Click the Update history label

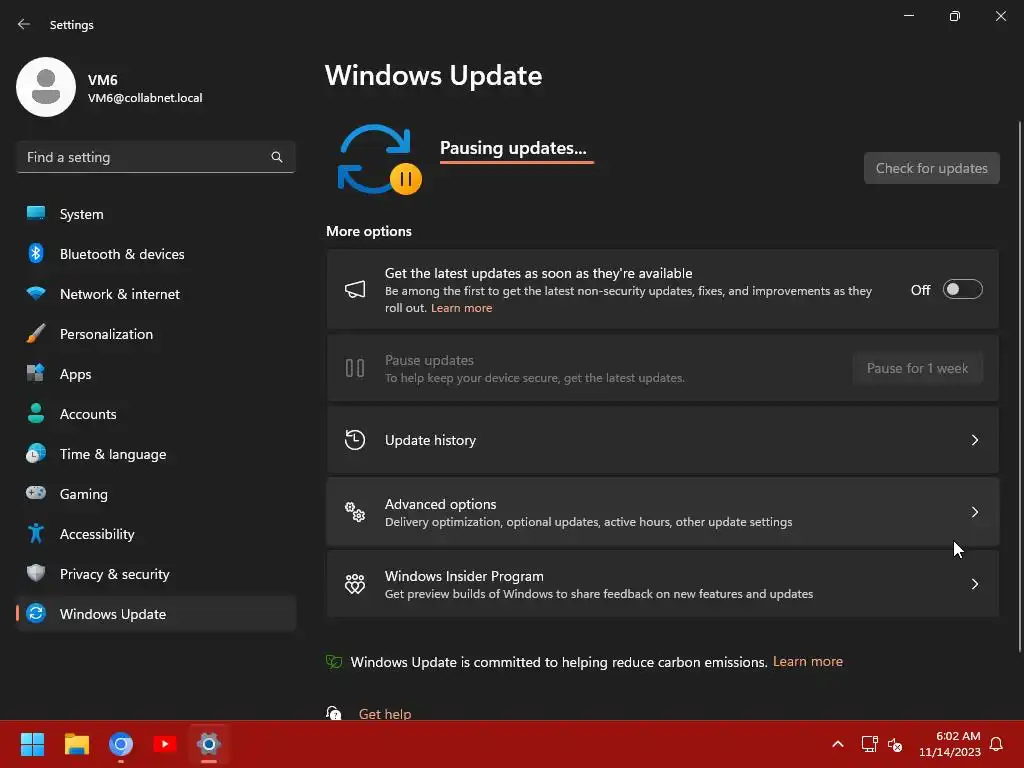(430, 440)
